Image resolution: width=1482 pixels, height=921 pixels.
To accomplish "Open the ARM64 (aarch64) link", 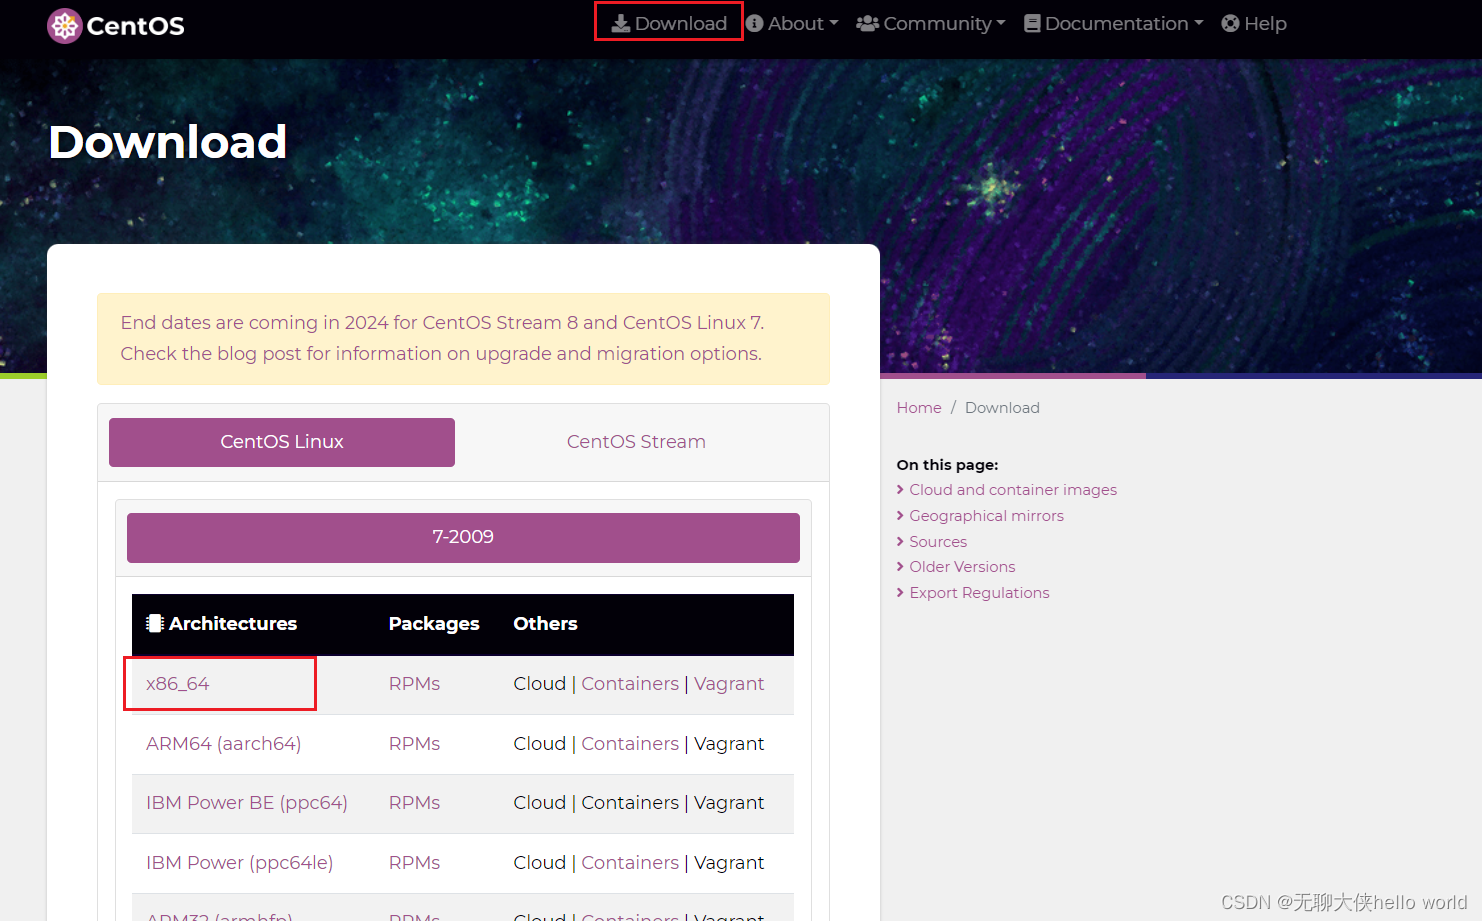I will tap(224, 744).
